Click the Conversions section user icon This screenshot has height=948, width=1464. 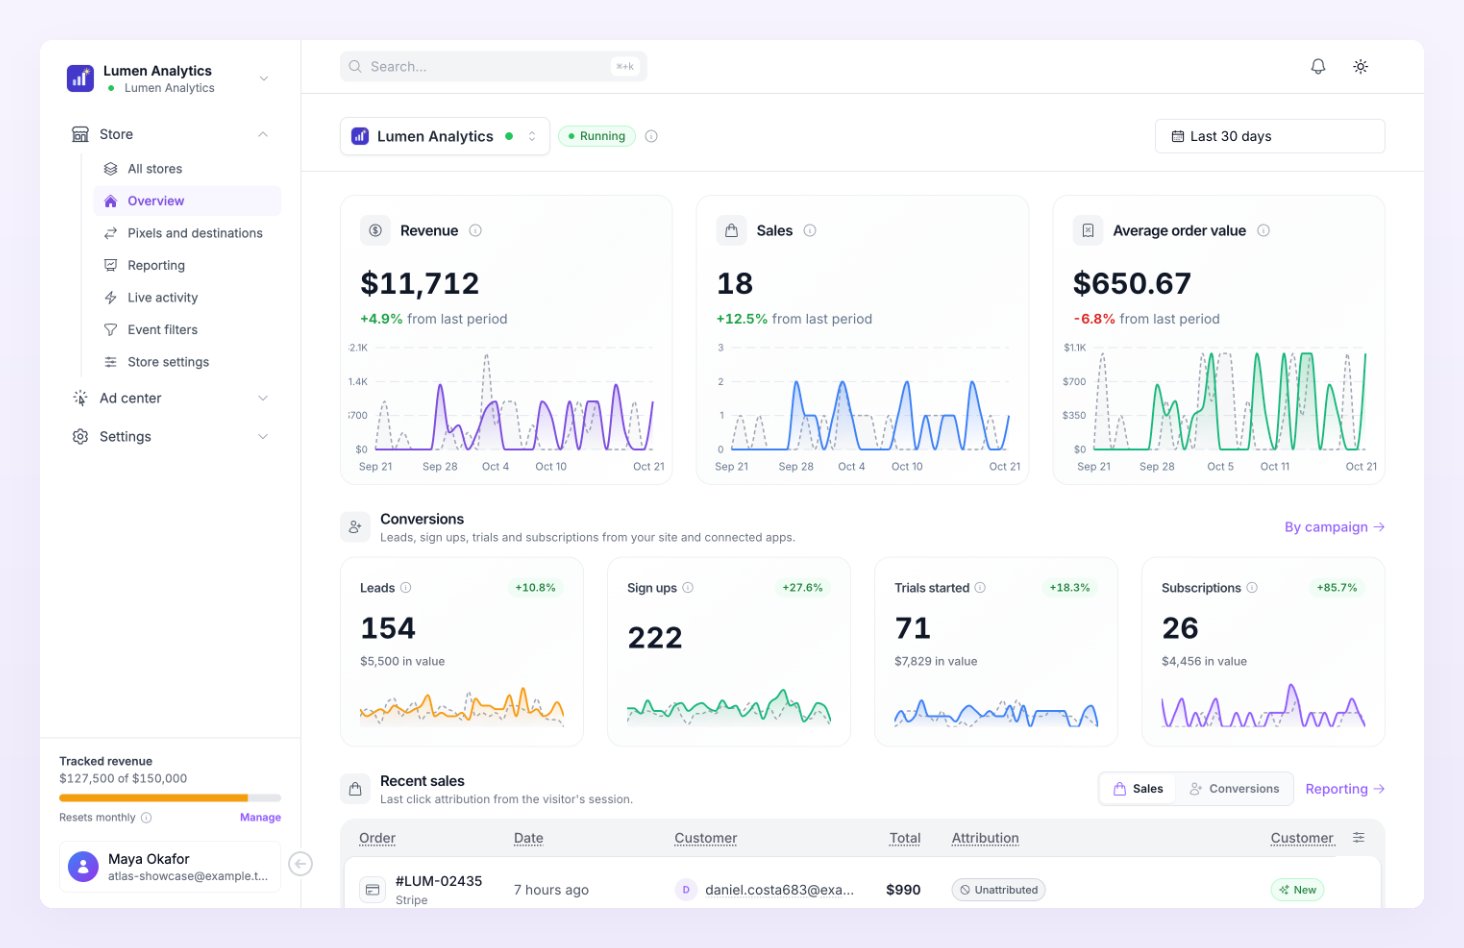[x=355, y=527]
